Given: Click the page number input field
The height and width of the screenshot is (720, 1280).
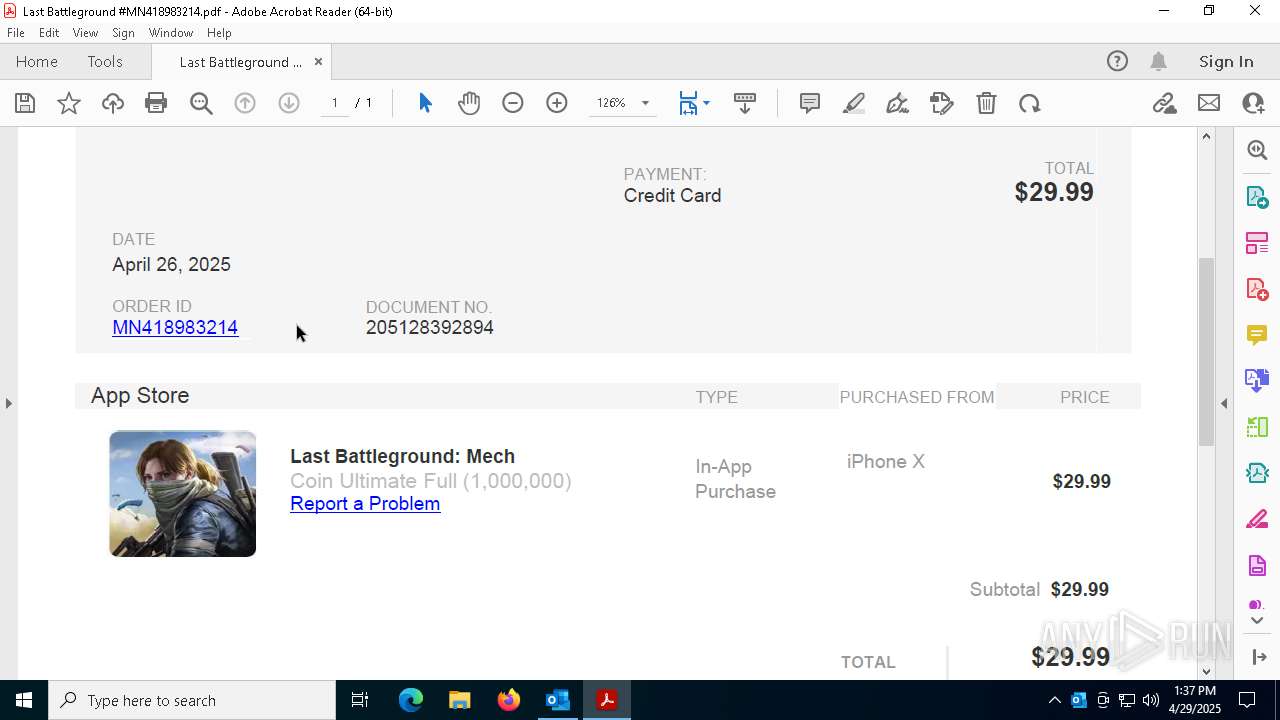Looking at the screenshot, I should coord(335,103).
